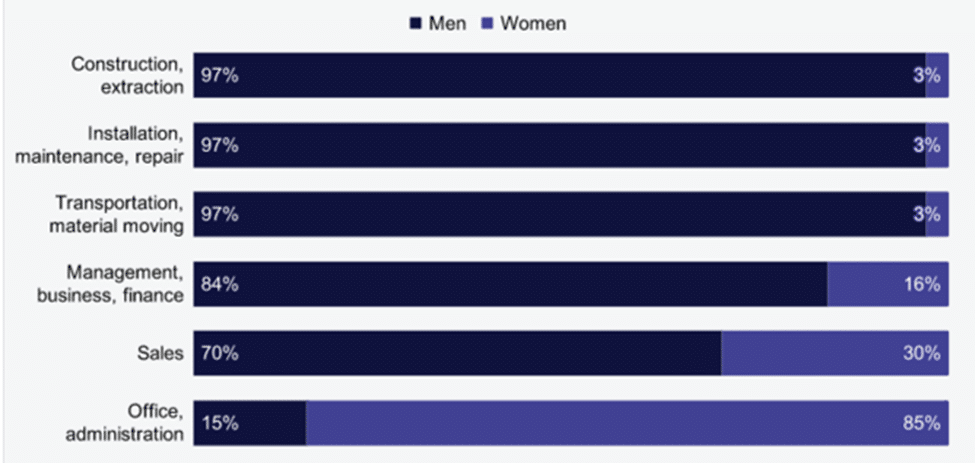Click the Management, business, finance label

pyautogui.click(x=111, y=284)
